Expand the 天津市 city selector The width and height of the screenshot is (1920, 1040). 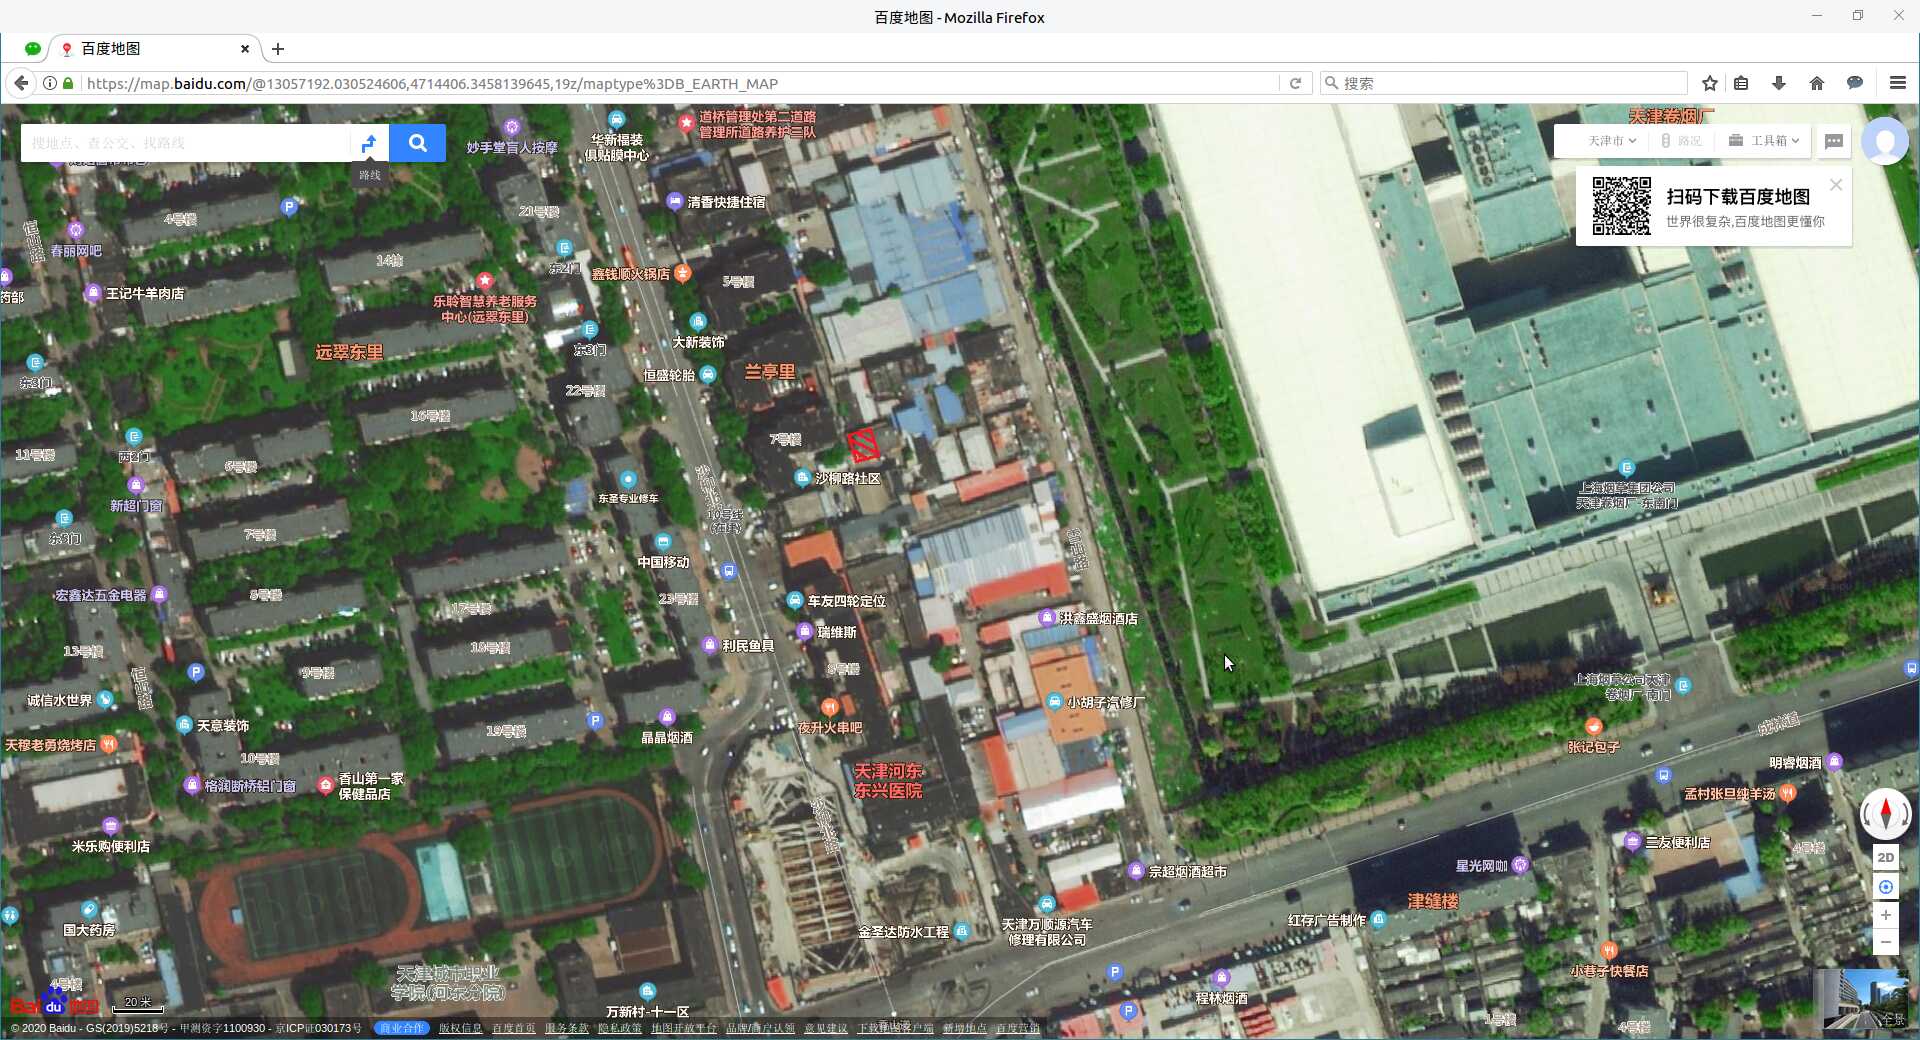(1611, 141)
